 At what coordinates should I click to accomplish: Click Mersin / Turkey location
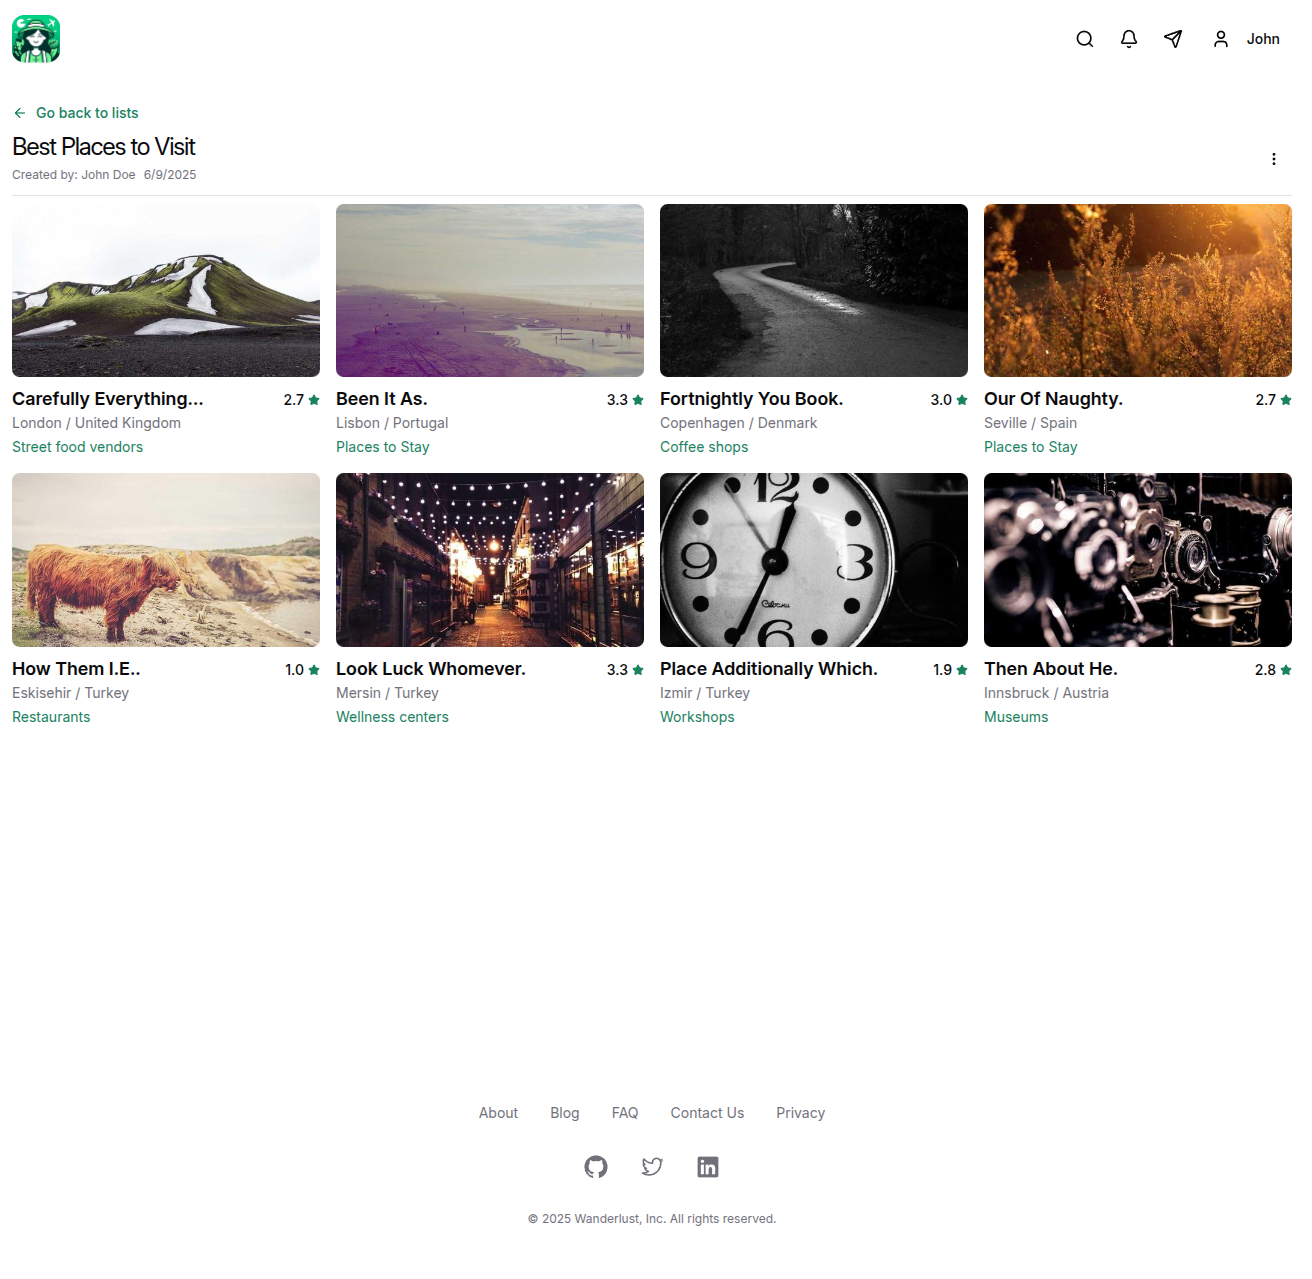pos(388,693)
